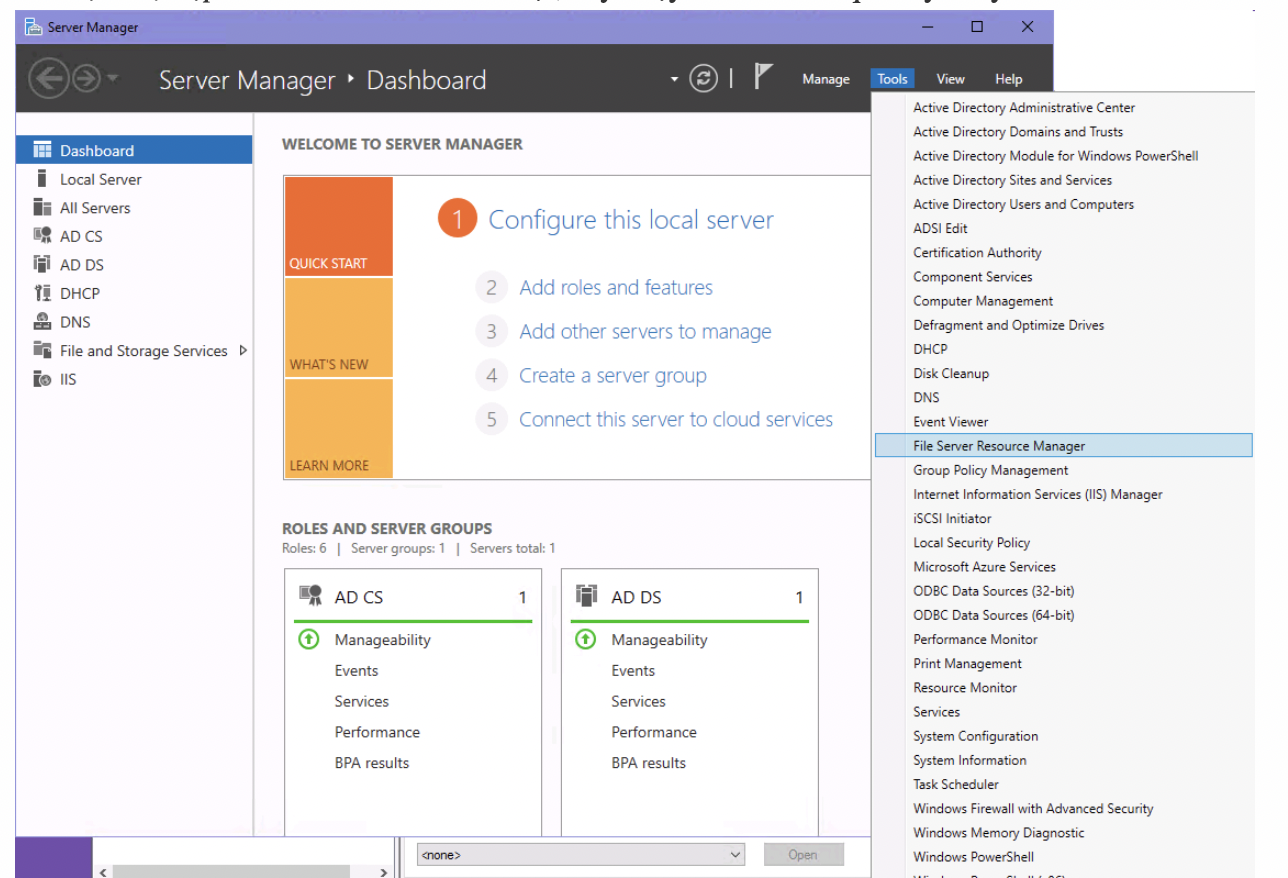
Task: Select the LEARN MORE tile
Action: 338,429
